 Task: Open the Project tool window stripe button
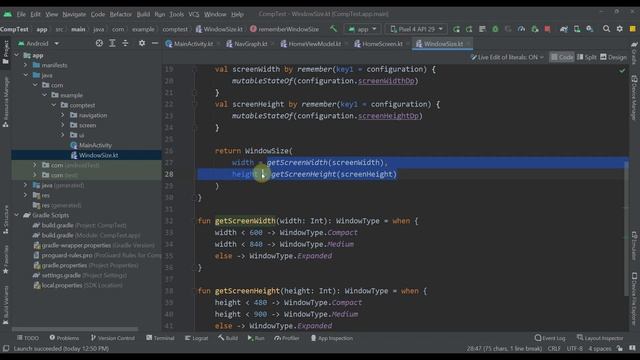(x=6, y=52)
